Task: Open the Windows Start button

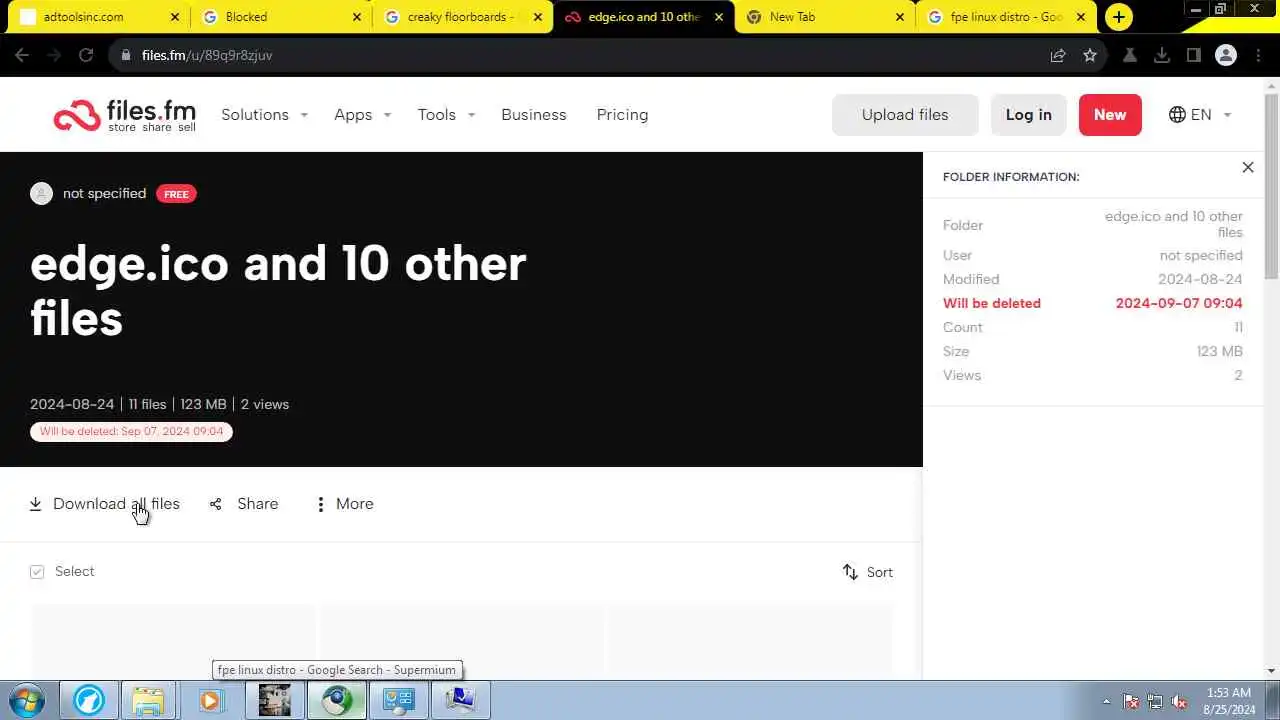Action: pyautogui.click(x=26, y=700)
